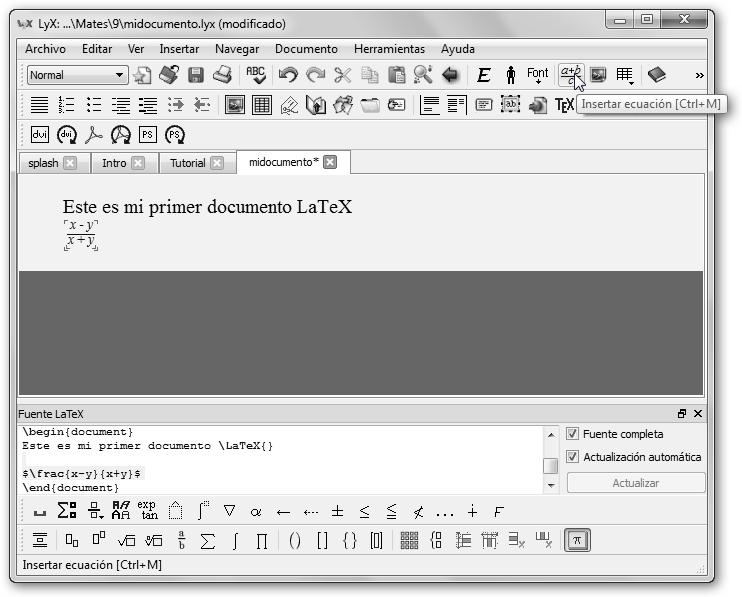The width and height of the screenshot is (742, 597).
Task: Toggle the math toolbar pi button
Action: [x=576, y=541]
